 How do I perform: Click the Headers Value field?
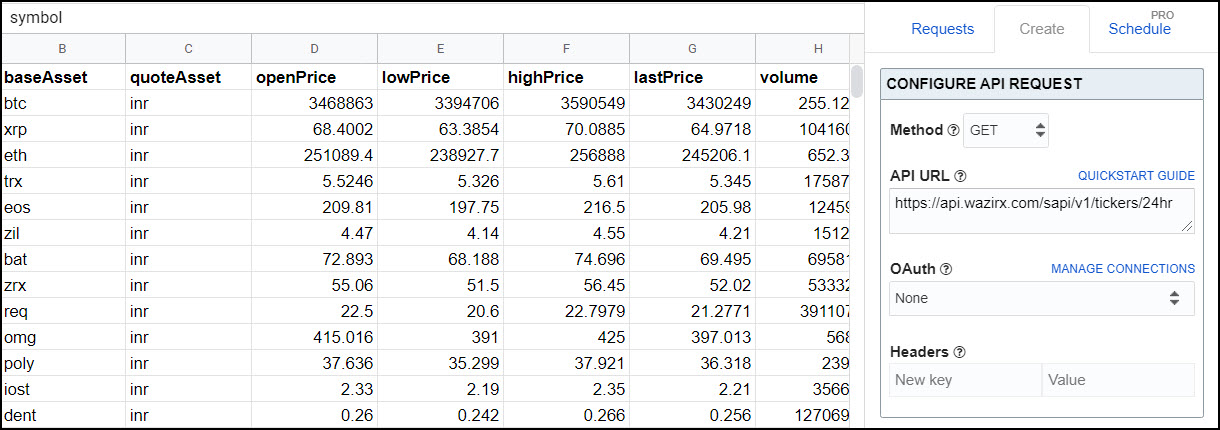tap(1118, 380)
